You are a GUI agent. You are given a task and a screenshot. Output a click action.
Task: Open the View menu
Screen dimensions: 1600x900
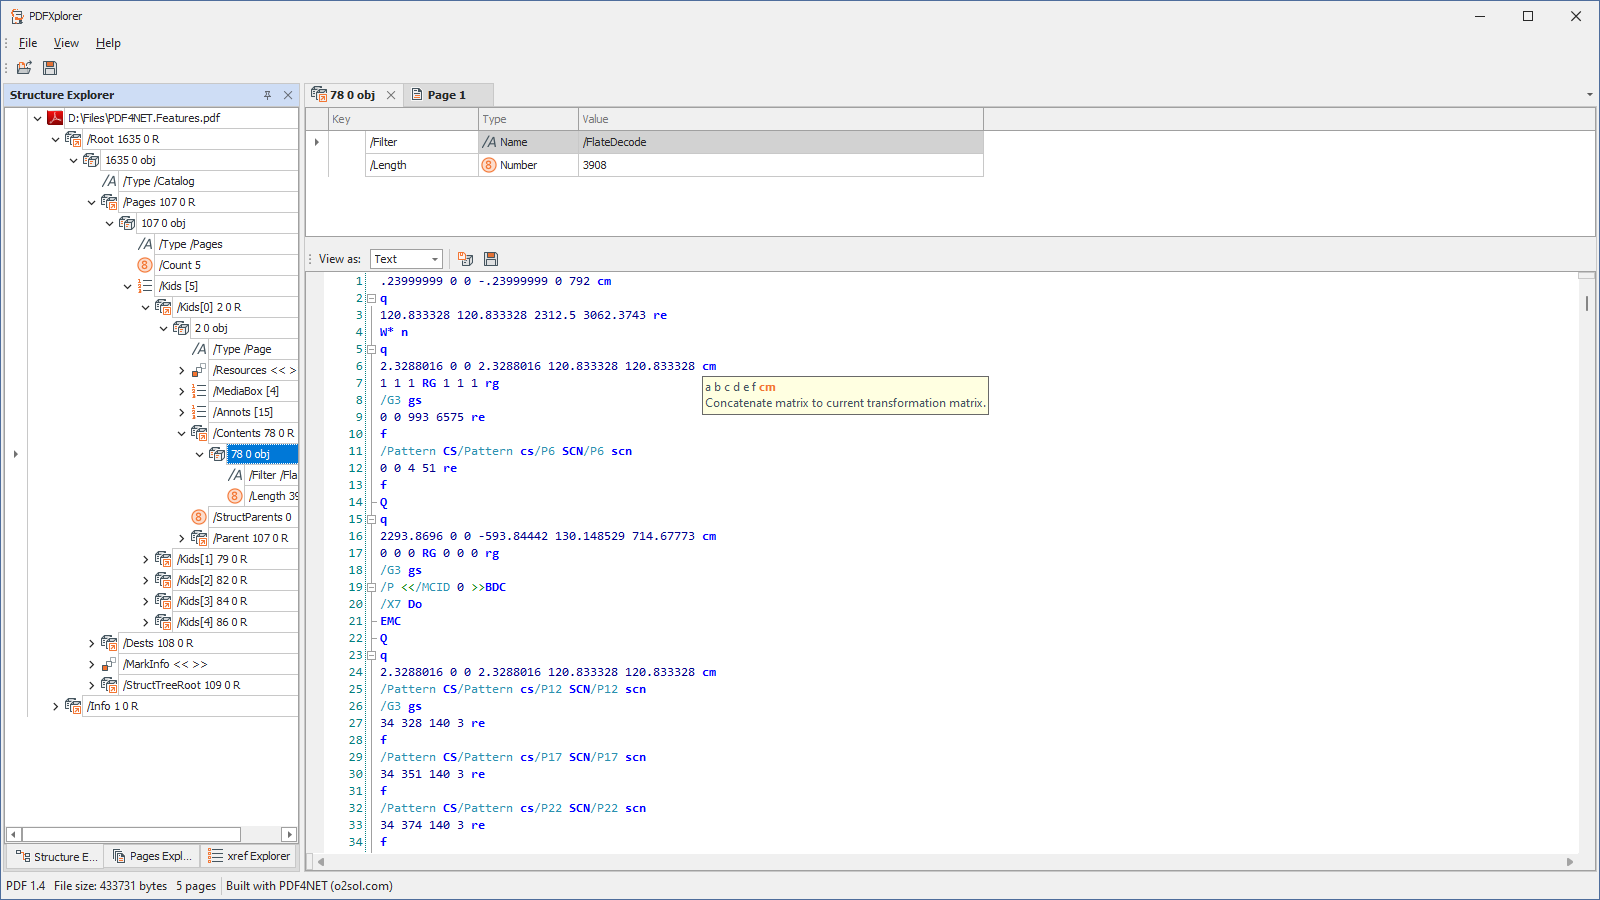click(x=66, y=43)
